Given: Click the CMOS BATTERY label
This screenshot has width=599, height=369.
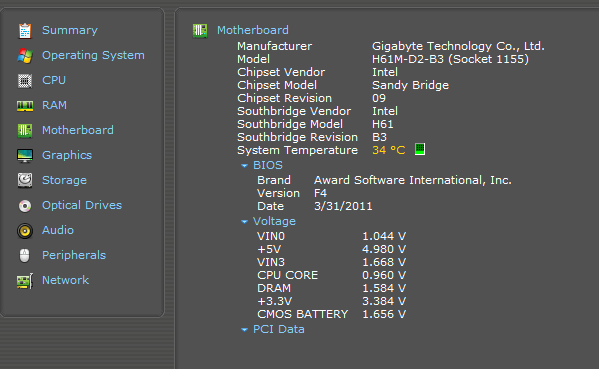Looking at the screenshot, I should pyautogui.click(x=303, y=314).
